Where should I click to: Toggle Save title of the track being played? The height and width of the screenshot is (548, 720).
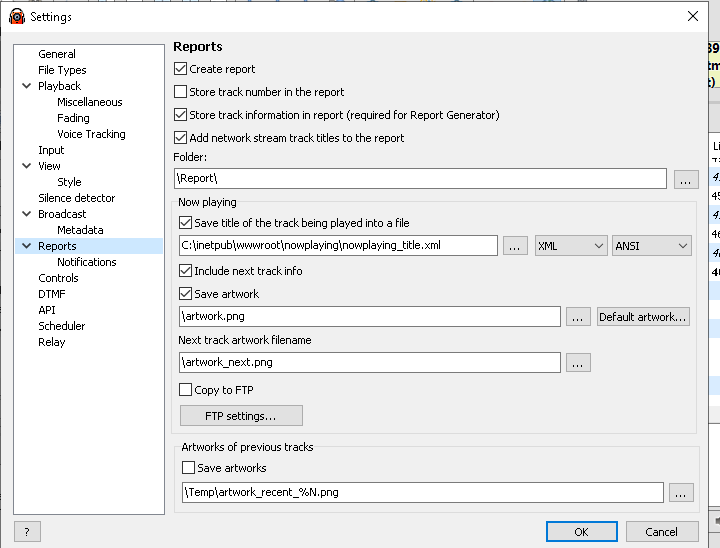(x=186, y=223)
